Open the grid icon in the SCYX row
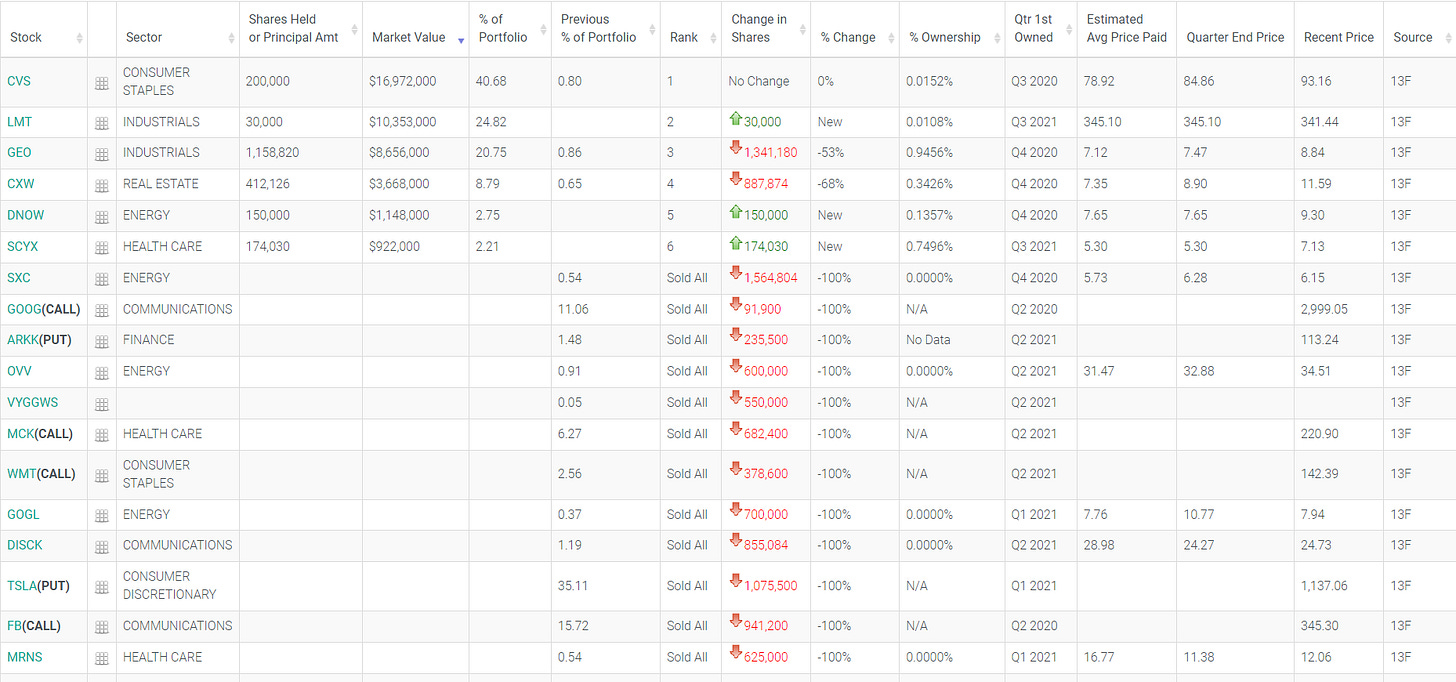This screenshot has height=682, width=1456. coord(102,248)
